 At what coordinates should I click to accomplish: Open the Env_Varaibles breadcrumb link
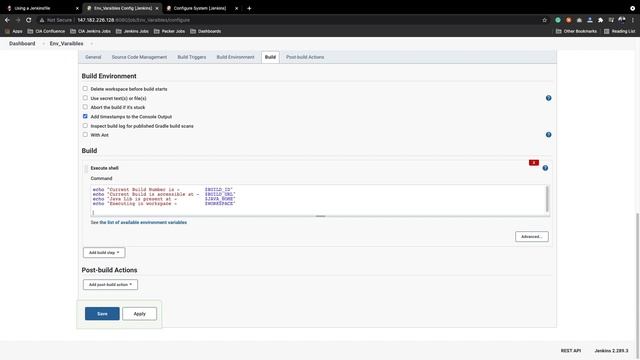(67, 44)
